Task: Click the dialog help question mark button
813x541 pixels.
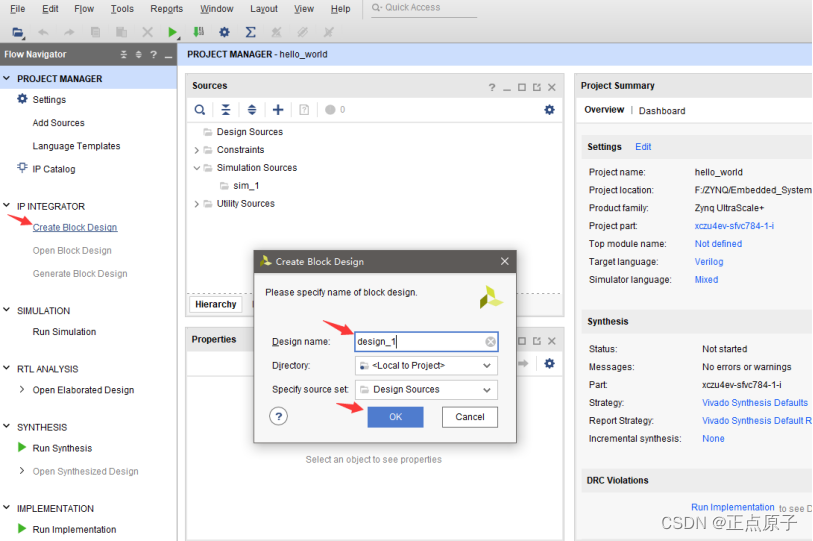Action: (278, 416)
